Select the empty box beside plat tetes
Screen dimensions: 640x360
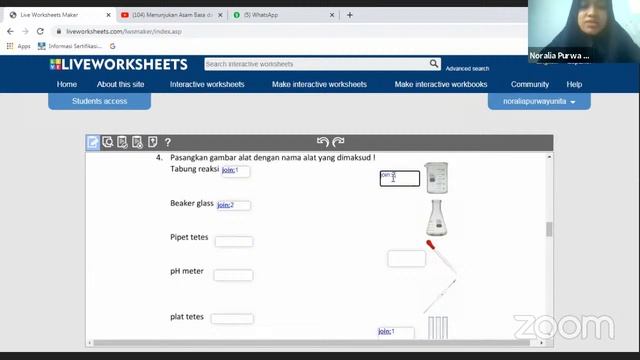tap(232, 319)
